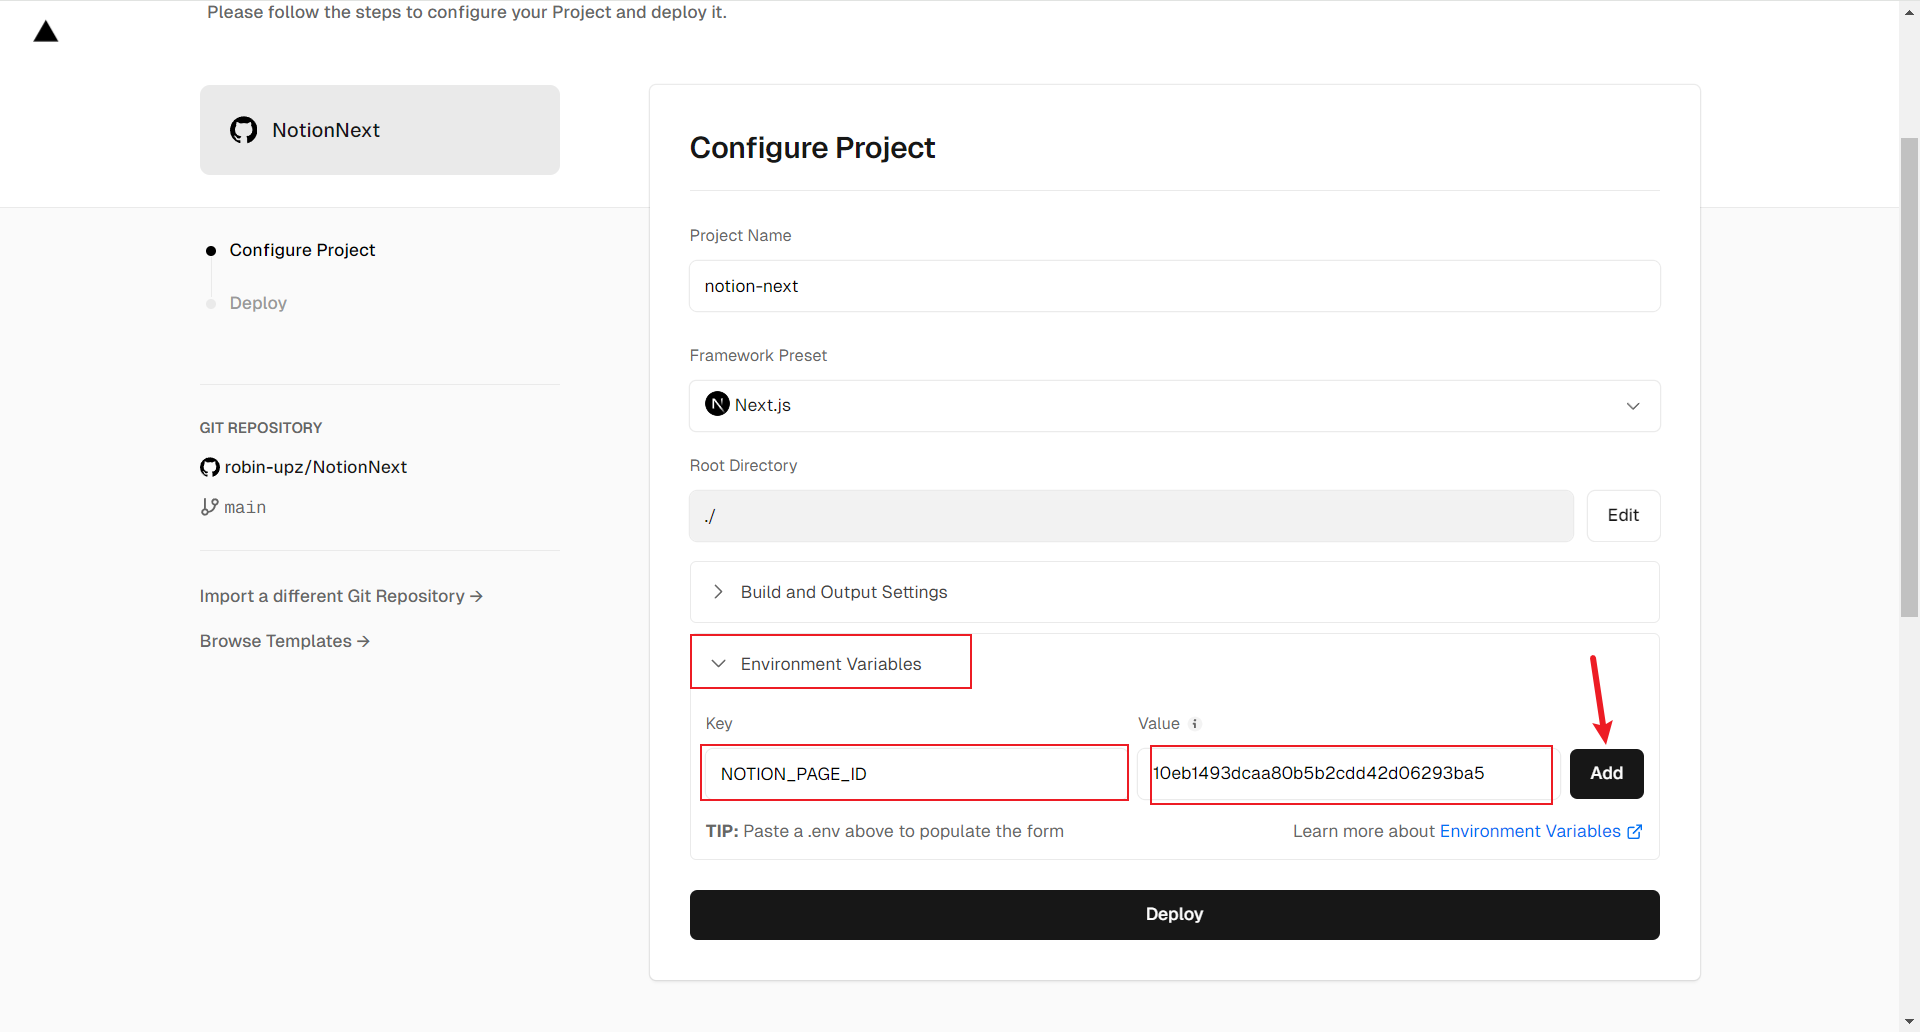Click the git branch icon beside main
Image resolution: width=1920 pixels, height=1032 pixels.
(209, 507)
